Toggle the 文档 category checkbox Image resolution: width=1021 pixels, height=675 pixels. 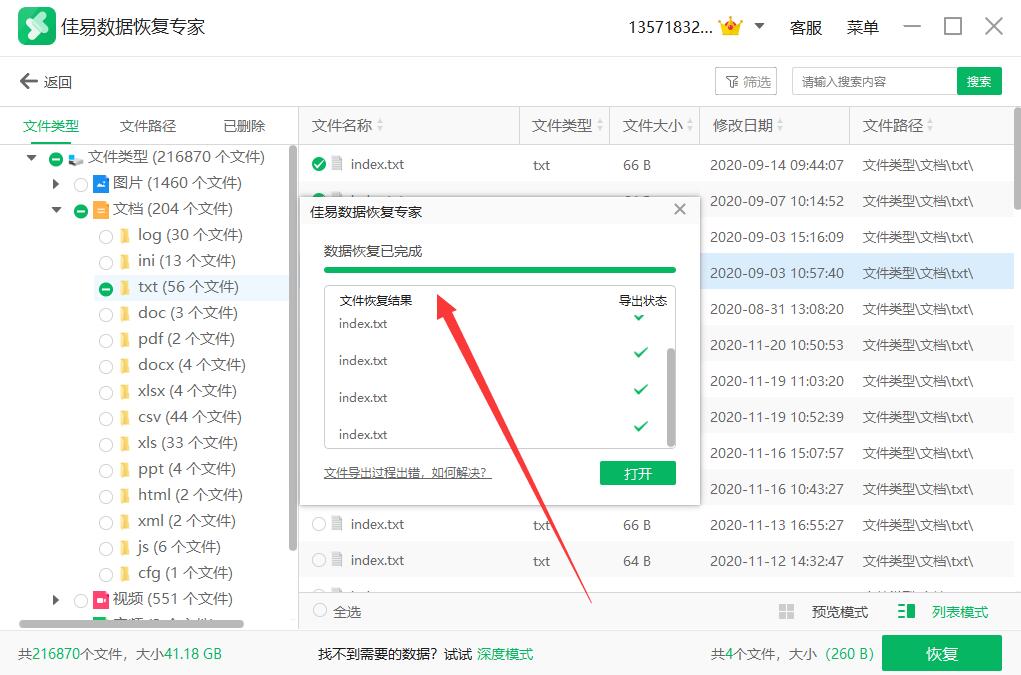coord(81,211)
